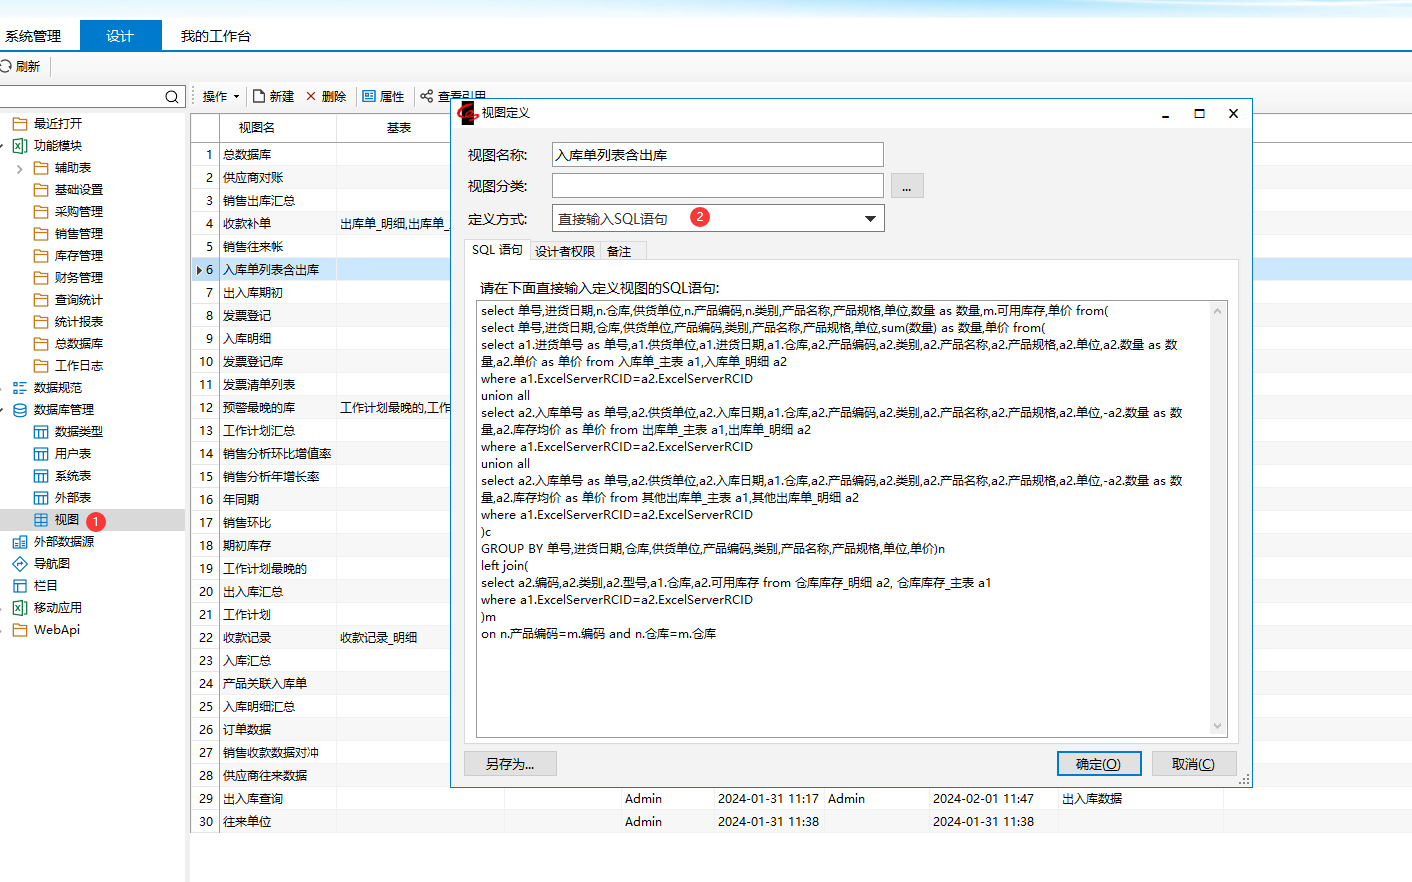The width and height of the screenshot is (1412, 882).
Task: Select the 移动应用 sidebar item
Action: 57,608
